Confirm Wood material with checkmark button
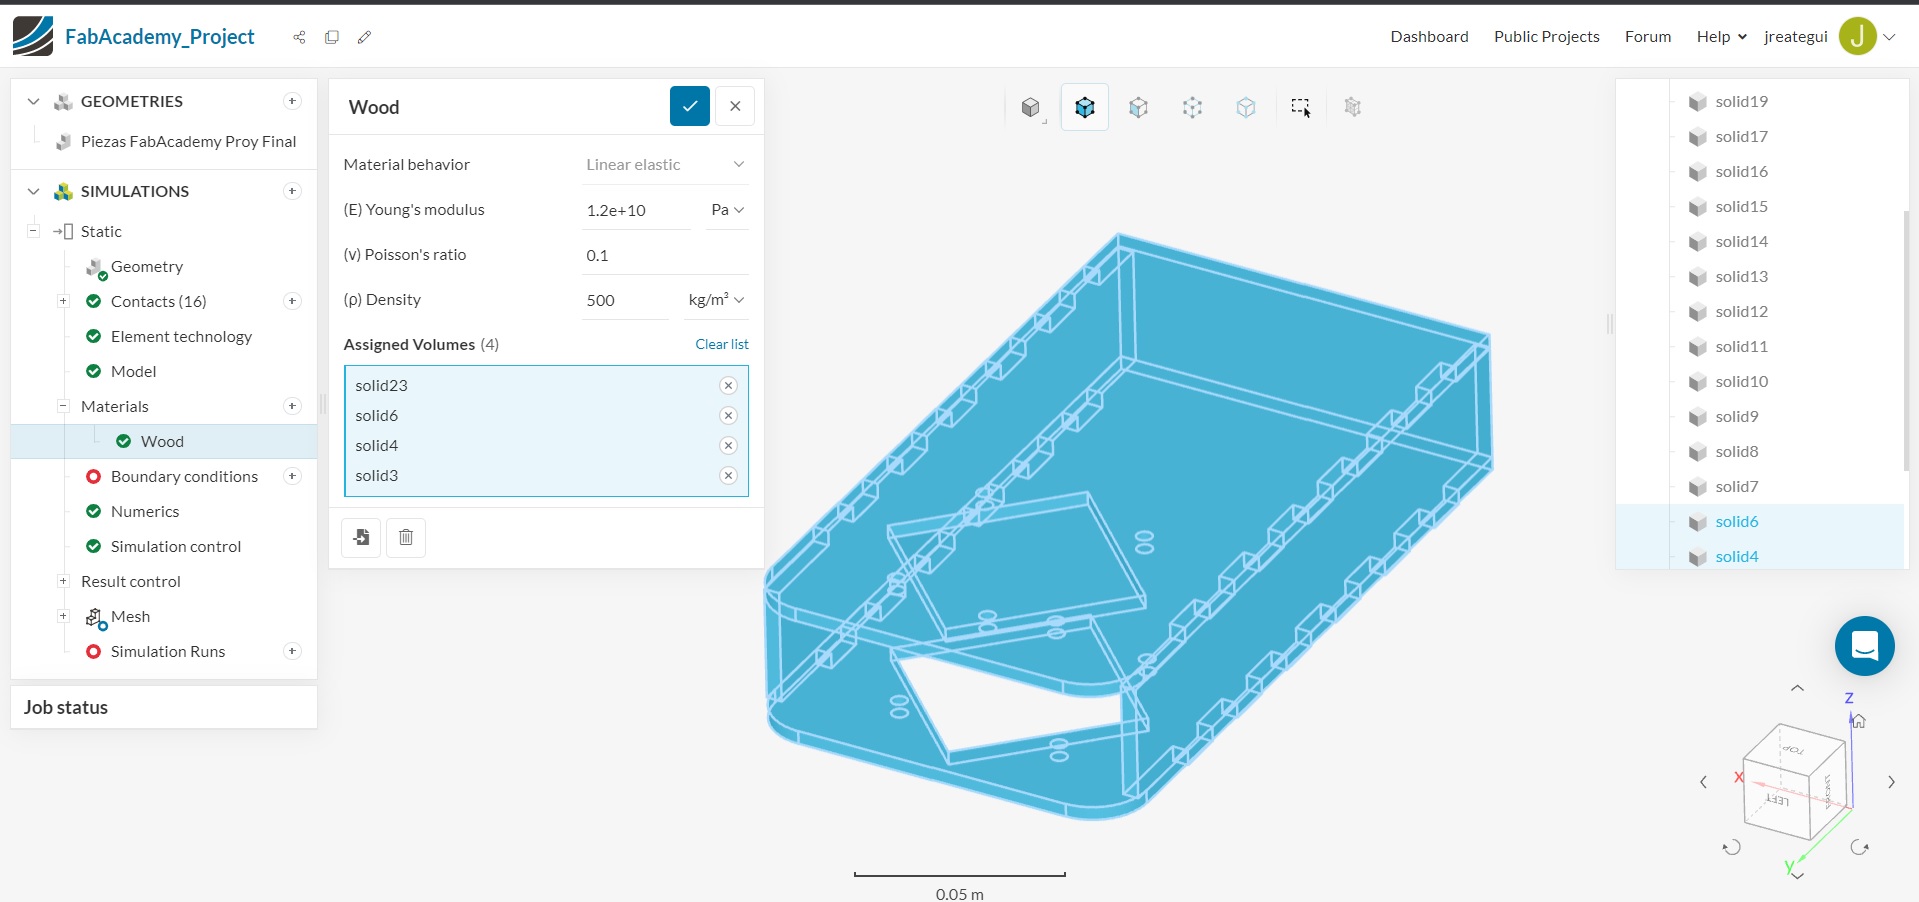1919x902 pixels. 690,106
